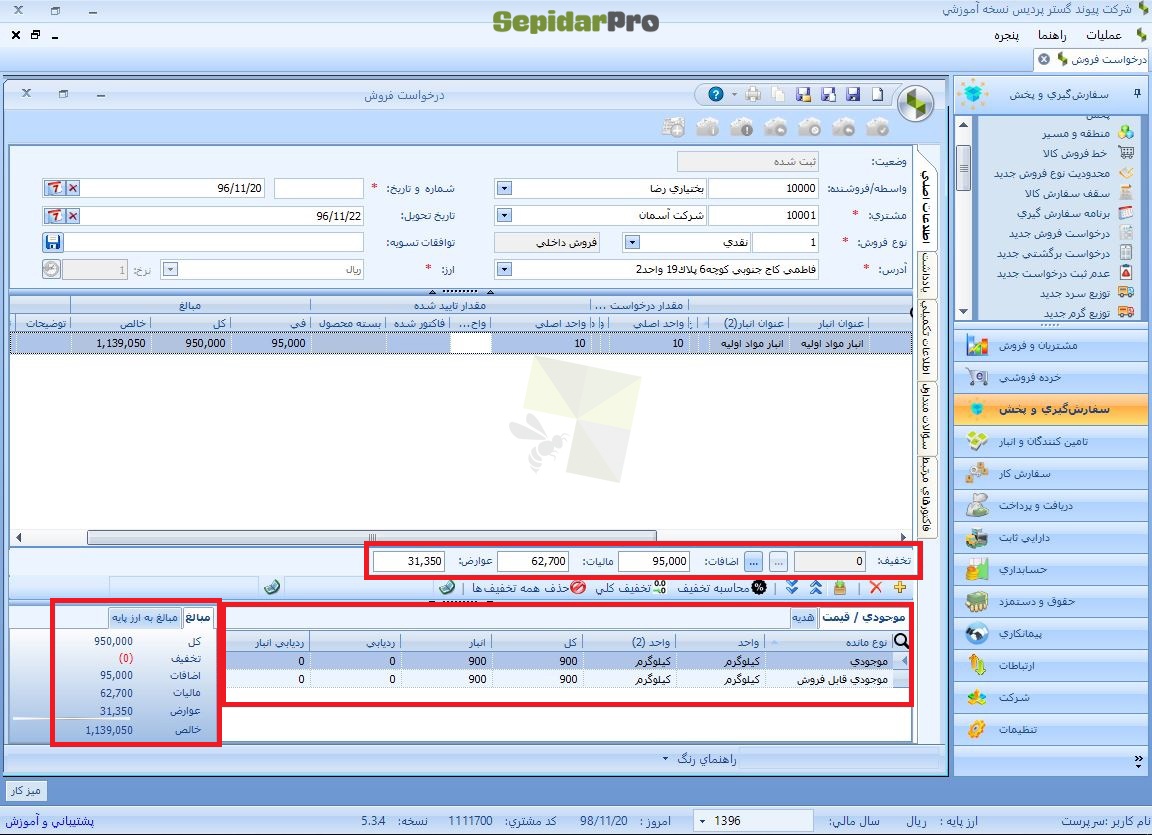Click money icon after حذف همه تخفيف ها
This screenshot has height=835, width=1152.
(447, 588)
